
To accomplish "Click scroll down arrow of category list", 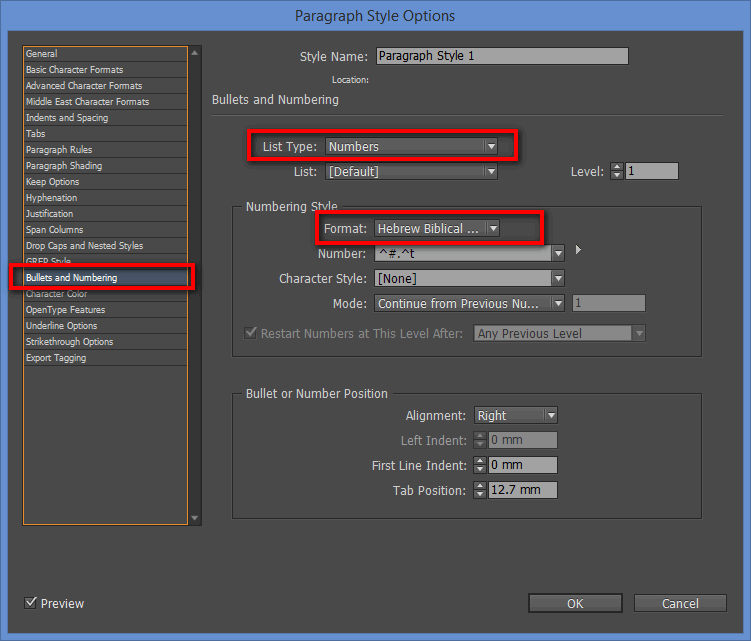I will point(194,518).
